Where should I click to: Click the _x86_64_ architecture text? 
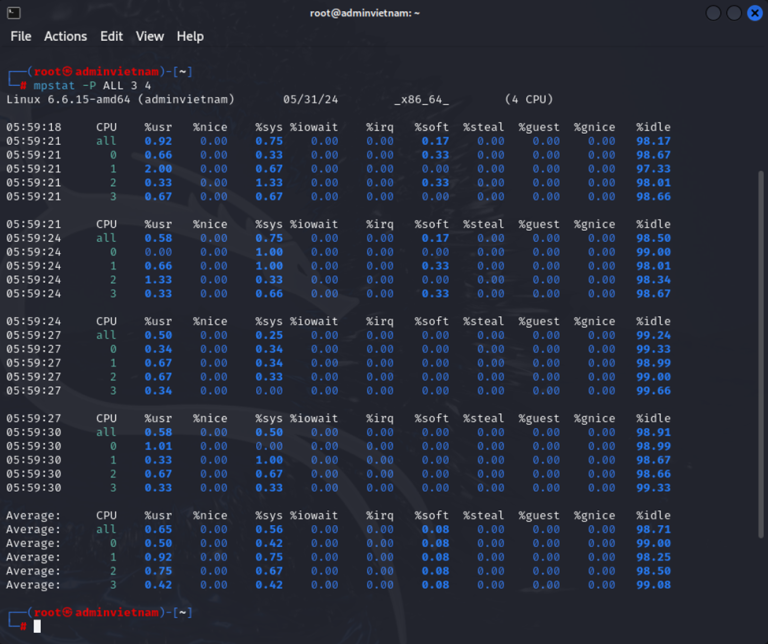(421, 100)
